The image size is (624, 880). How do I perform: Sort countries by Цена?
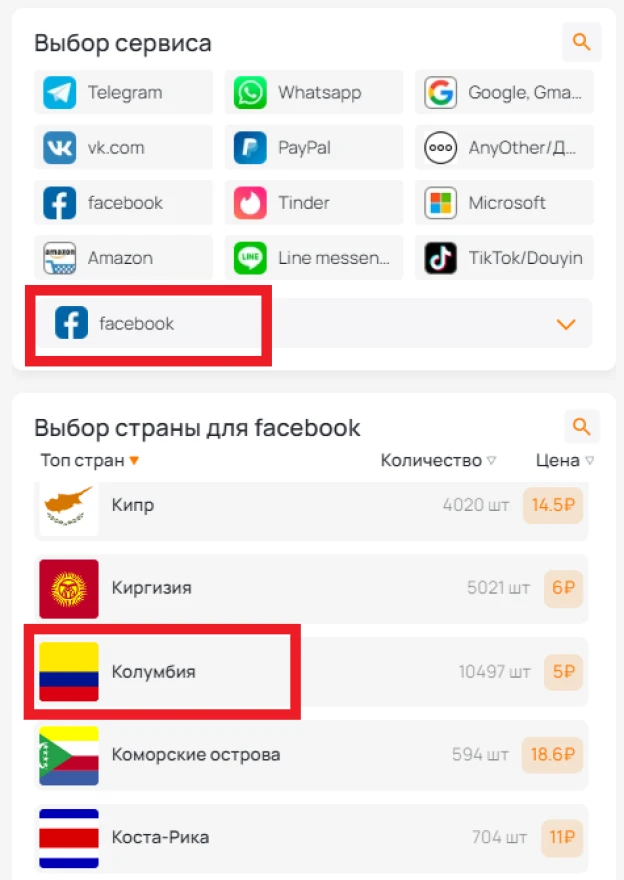coord(565,460)
